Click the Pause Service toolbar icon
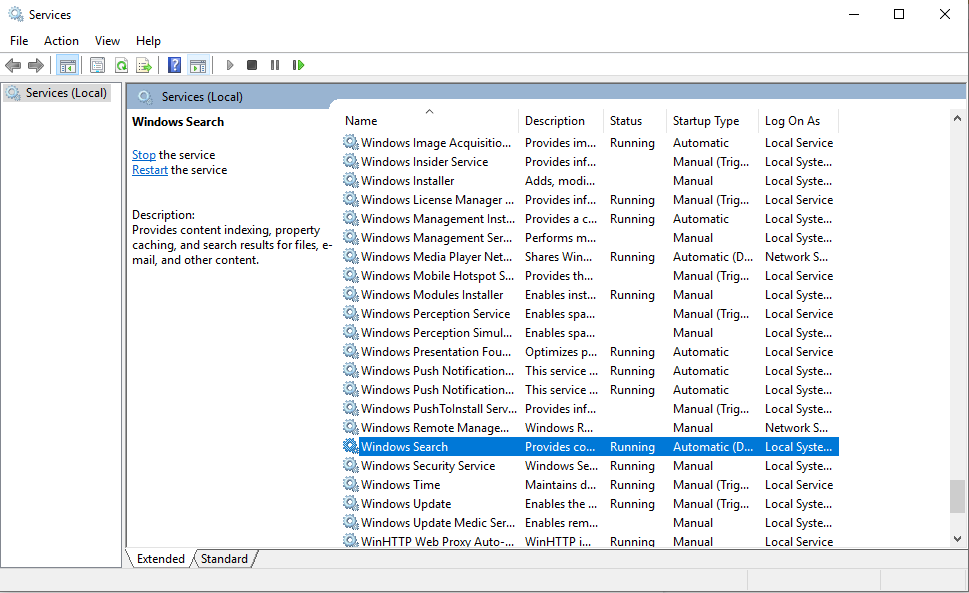969x593 pixels. [x=275, y=65]
